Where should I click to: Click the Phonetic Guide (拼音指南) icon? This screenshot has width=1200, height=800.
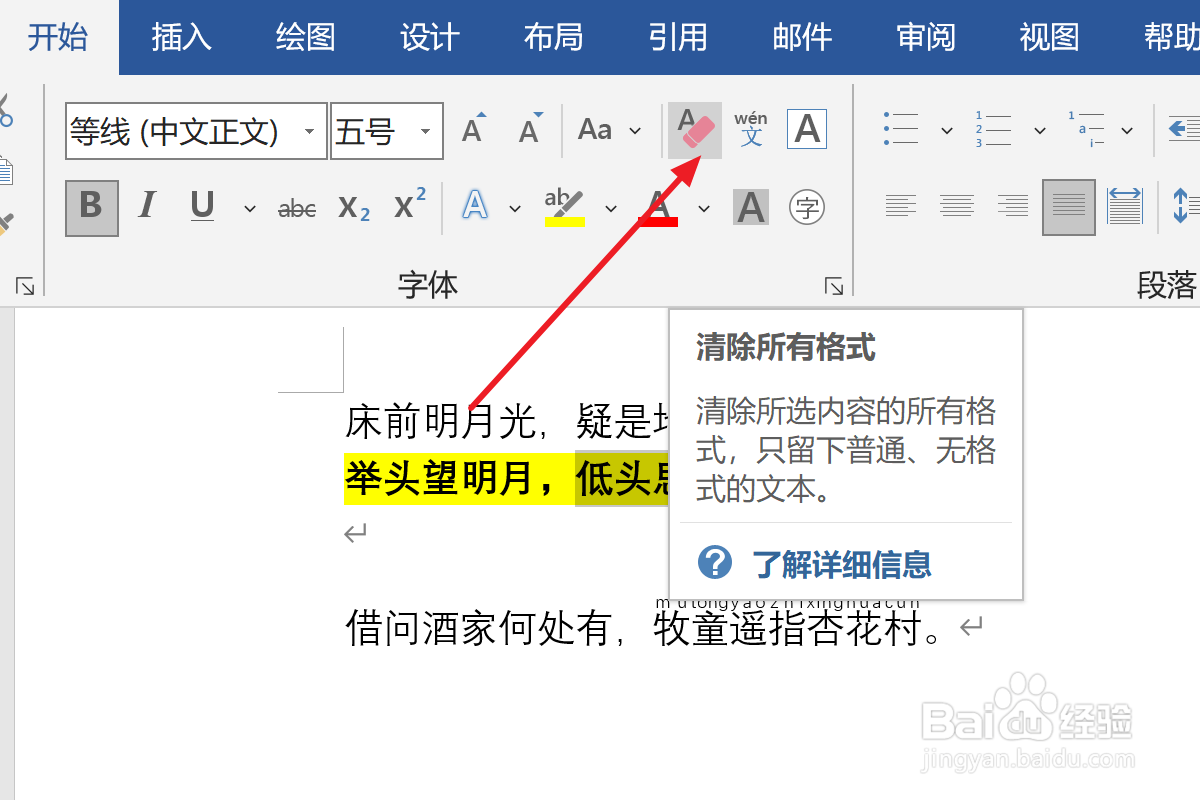coord(750,128)
